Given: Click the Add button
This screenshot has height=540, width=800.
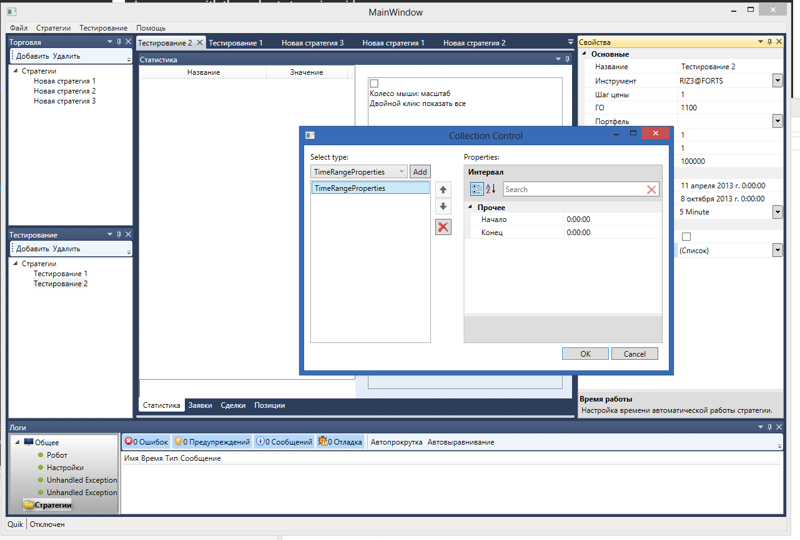Looking at the screenshot, I should (420, 172).
